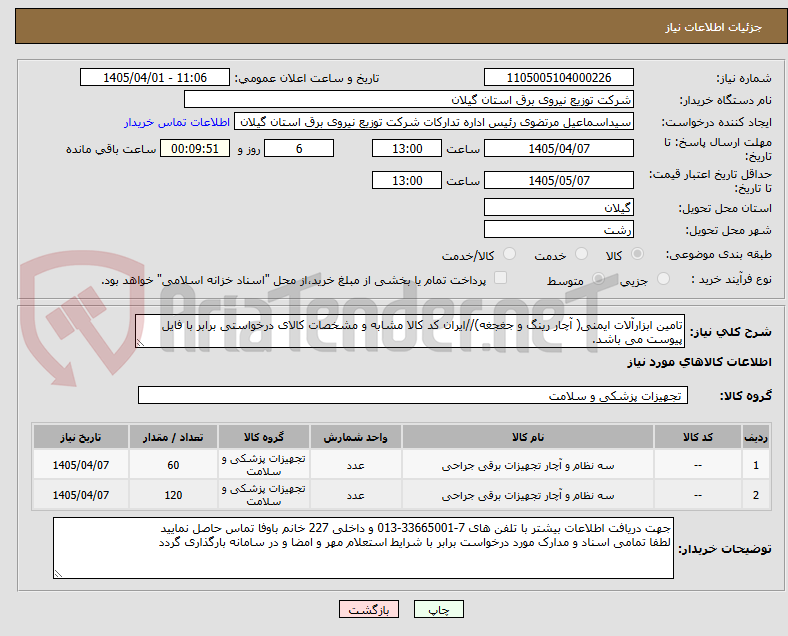Click the requester field سیداسماعیل مرتضوی

[434, 122]
